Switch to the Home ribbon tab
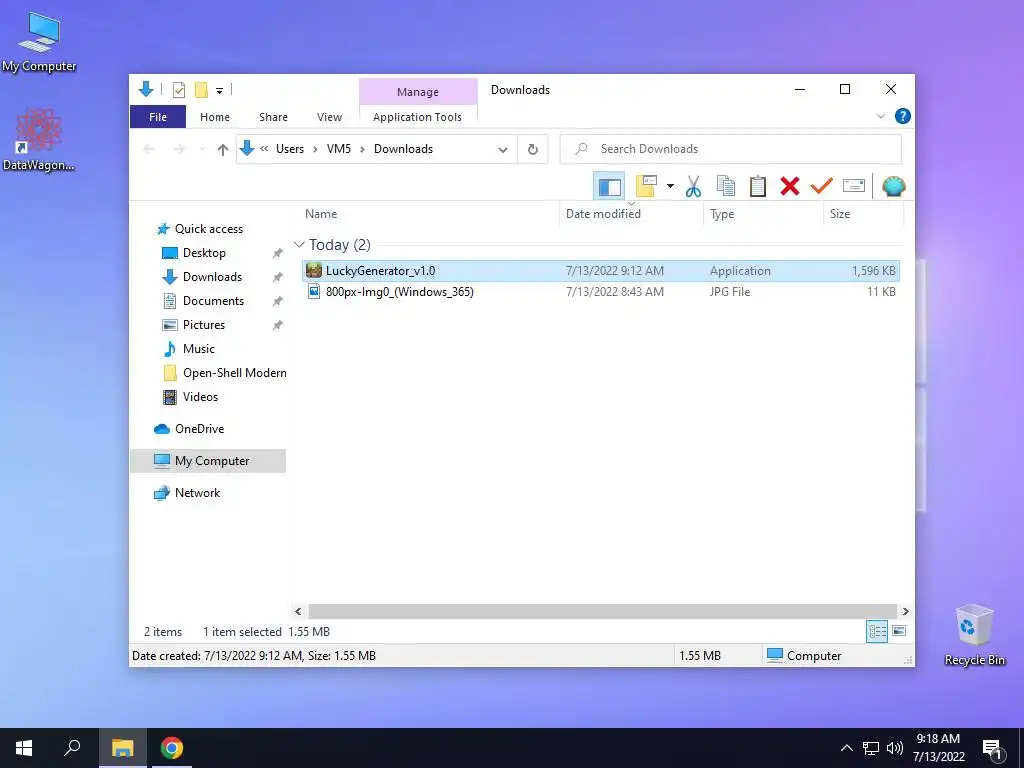Viewport: 1024px width, 768px height. click(215, 117)
